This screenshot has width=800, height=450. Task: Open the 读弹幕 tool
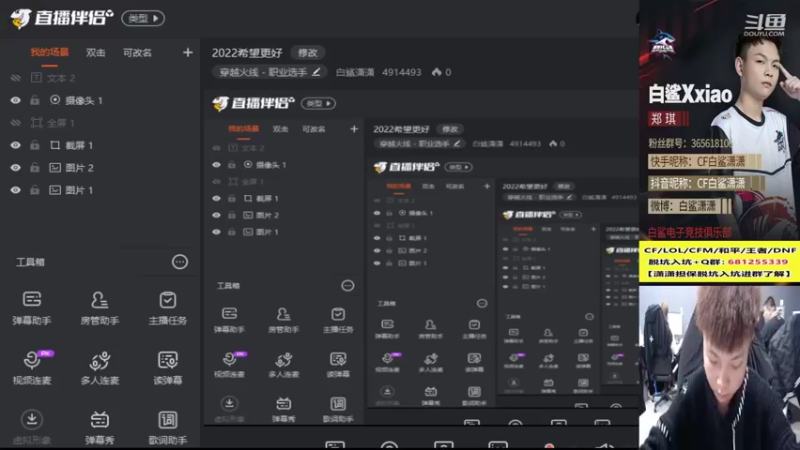coord(167,367)
